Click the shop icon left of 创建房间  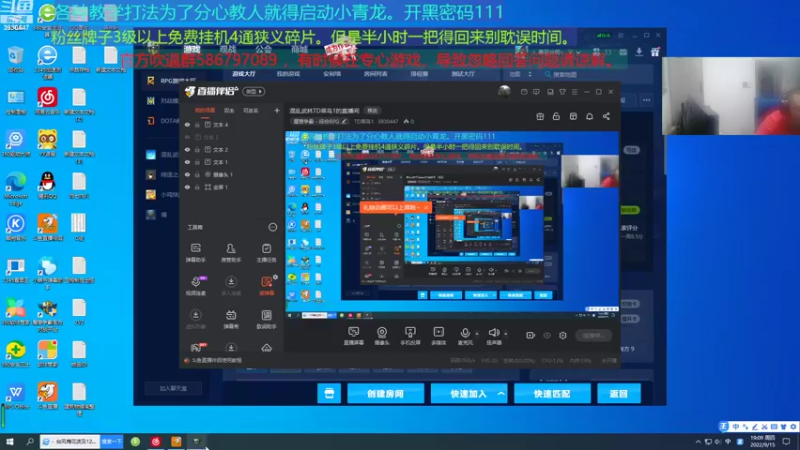(329, 393)
